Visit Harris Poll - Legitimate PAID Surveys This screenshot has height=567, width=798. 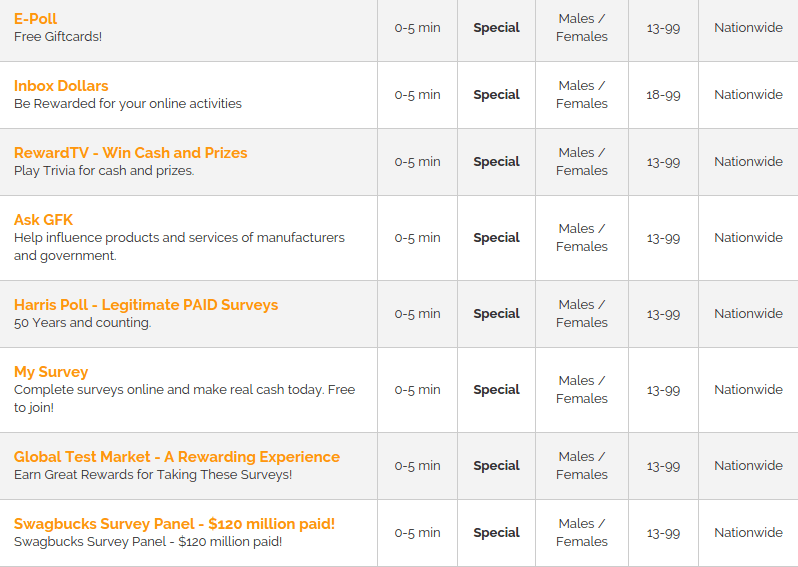(x=146, y=305)
